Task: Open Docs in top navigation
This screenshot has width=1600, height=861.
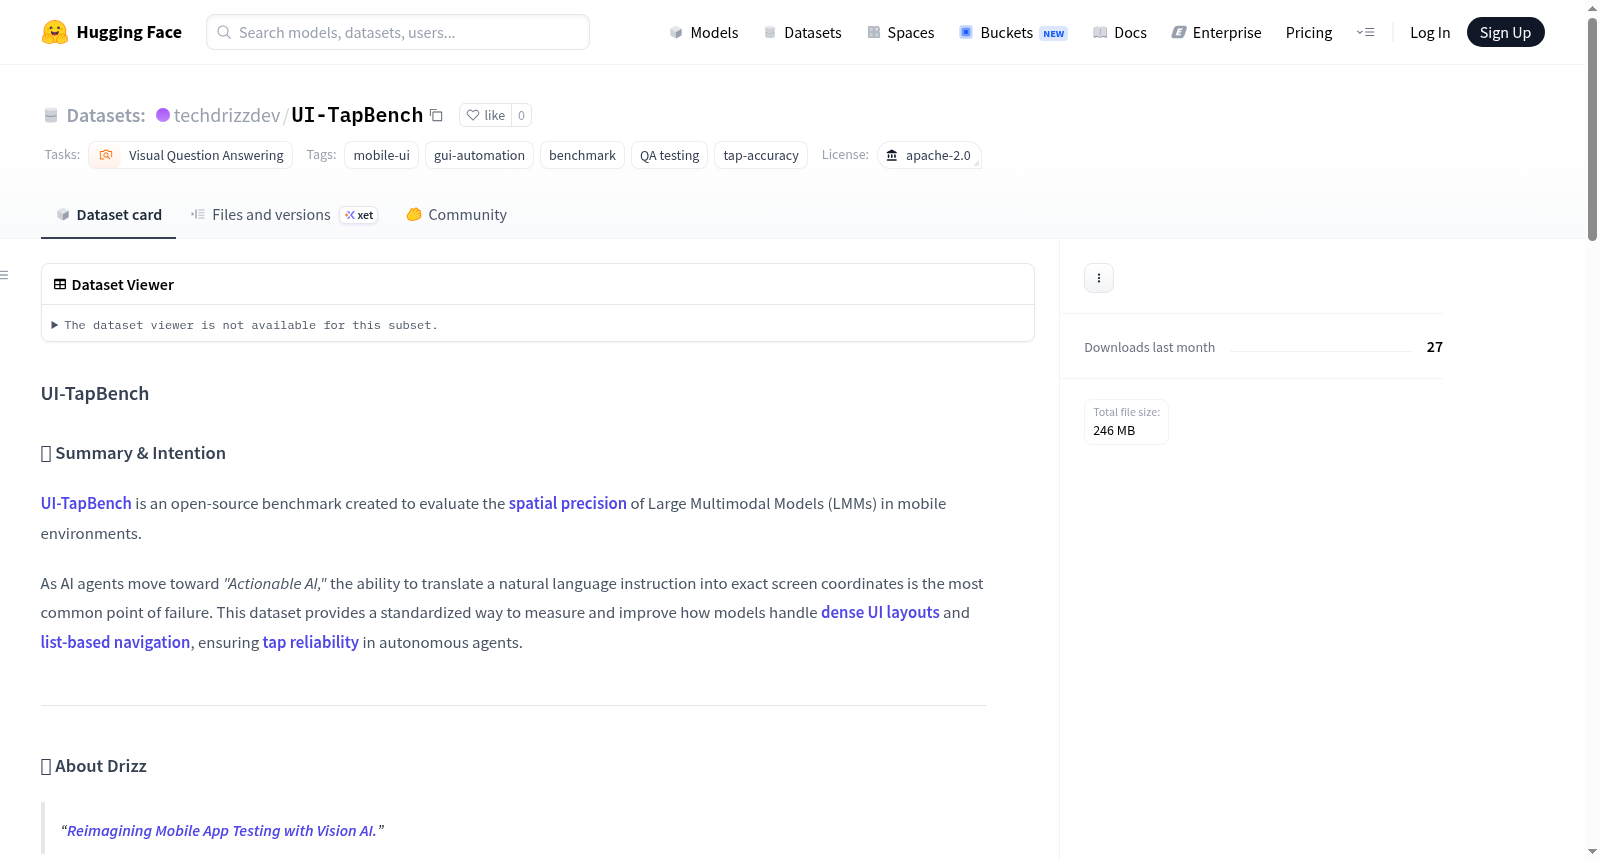Action: click(1120, 32)
